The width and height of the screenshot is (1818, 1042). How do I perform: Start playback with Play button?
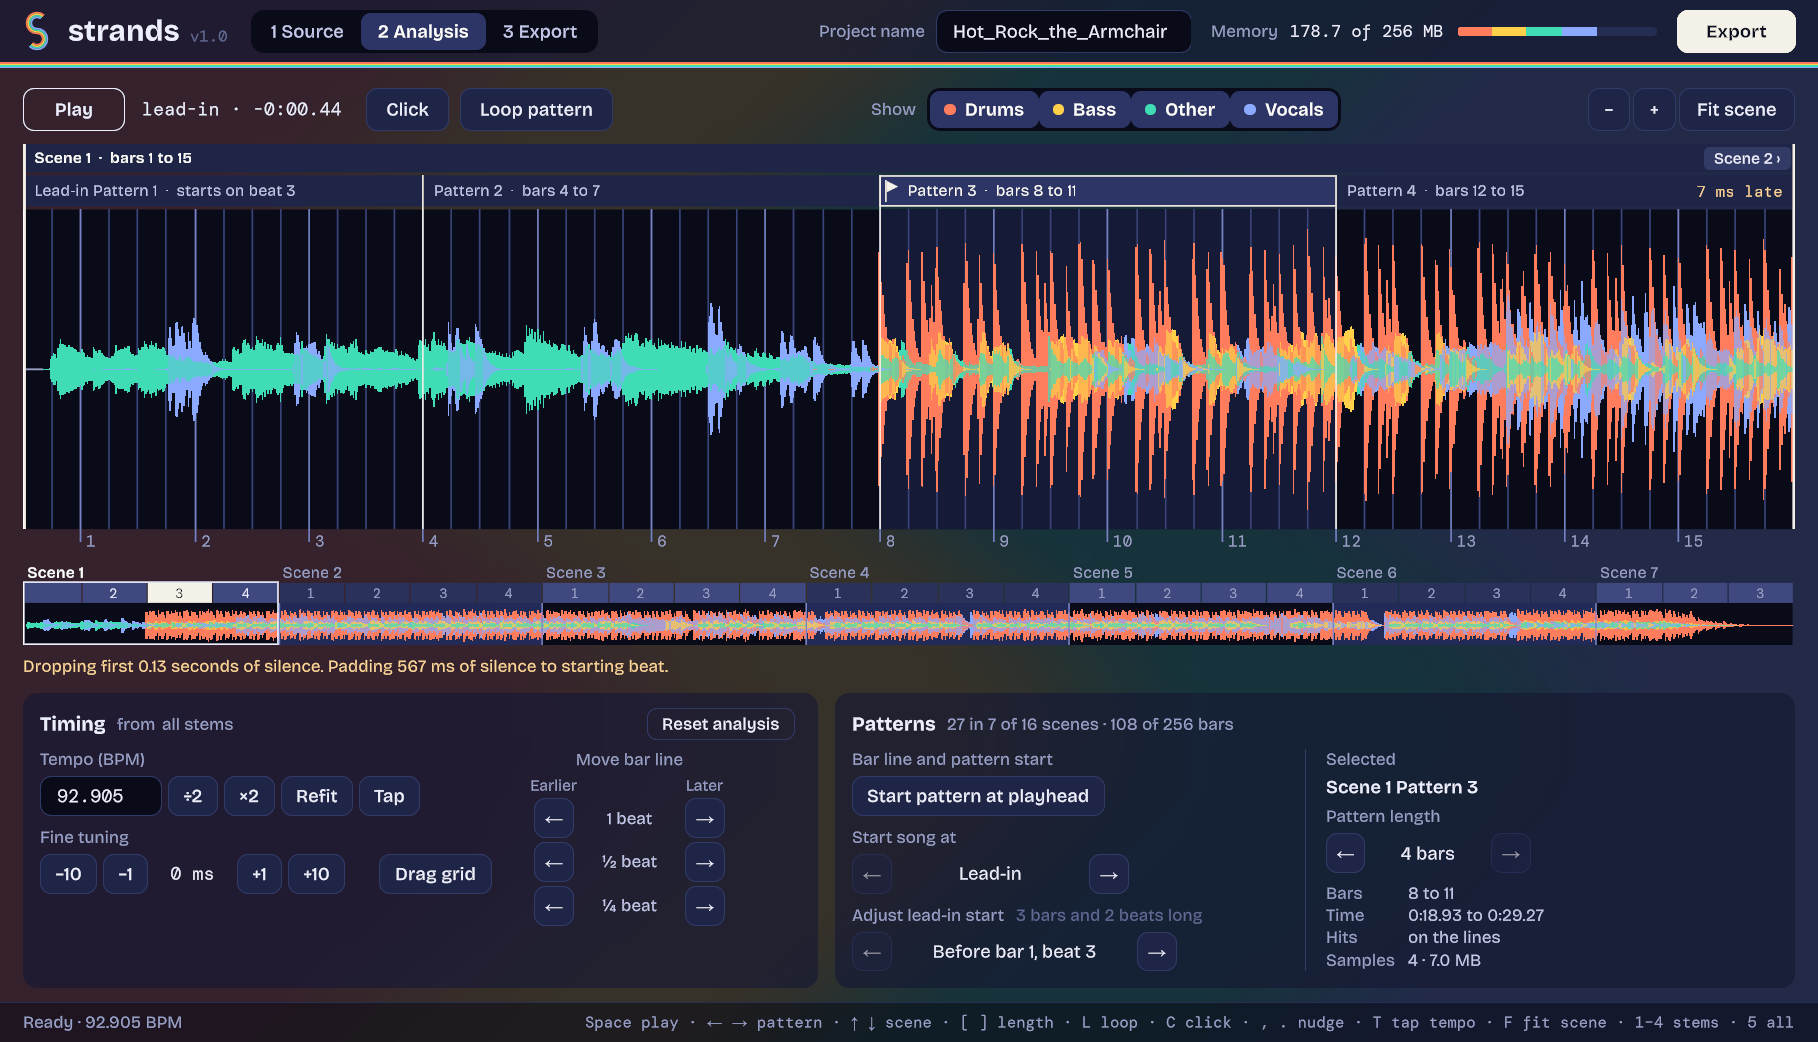point(74,110)
